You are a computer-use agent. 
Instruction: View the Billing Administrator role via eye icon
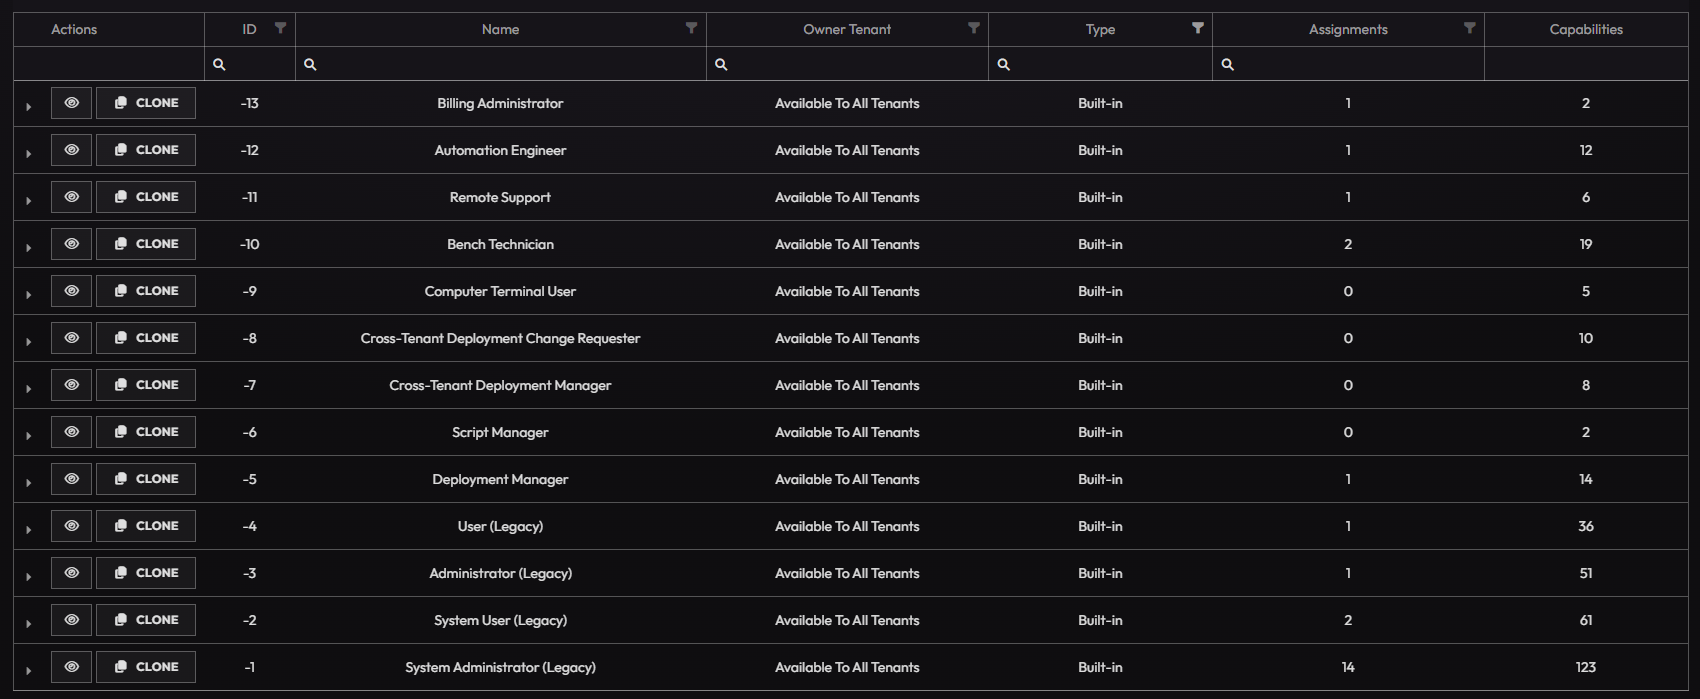tap(72, 103)
